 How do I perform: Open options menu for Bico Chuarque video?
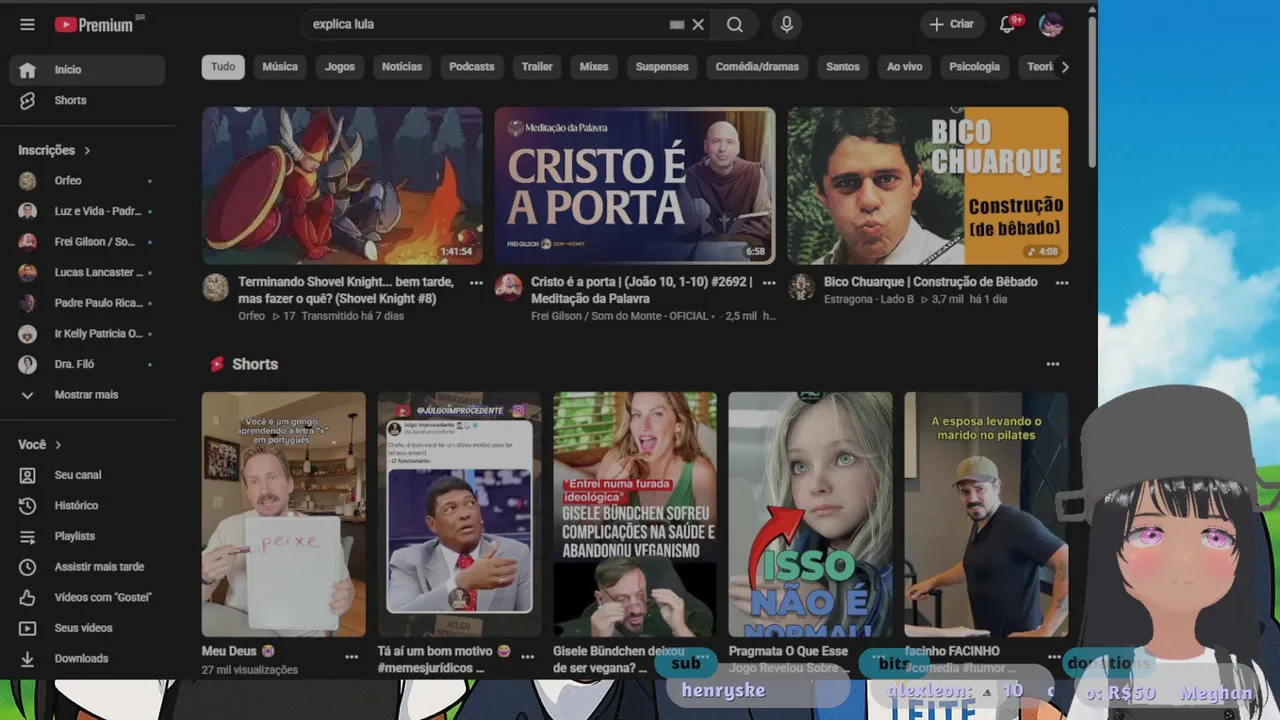point(1062,283)
